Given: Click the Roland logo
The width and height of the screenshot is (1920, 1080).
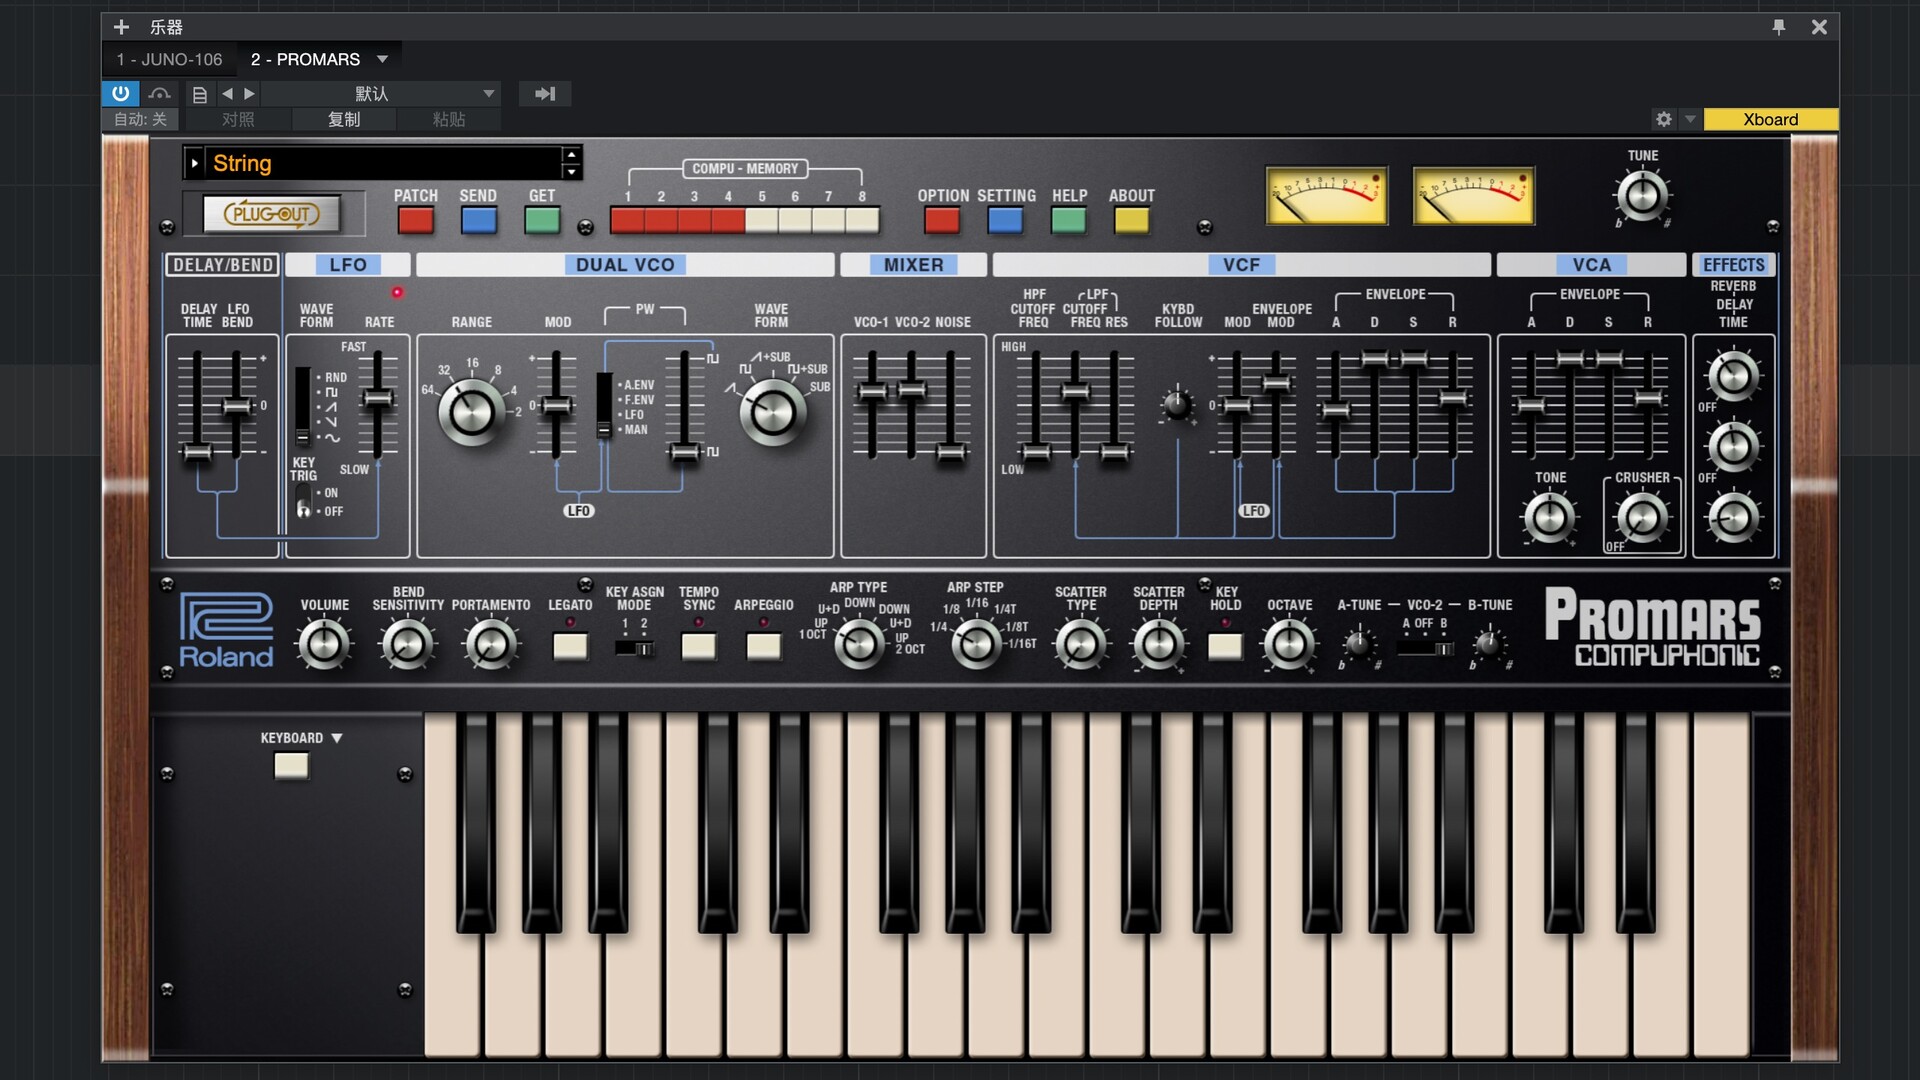Looking at the screenshot, I should tap(226, 630).
